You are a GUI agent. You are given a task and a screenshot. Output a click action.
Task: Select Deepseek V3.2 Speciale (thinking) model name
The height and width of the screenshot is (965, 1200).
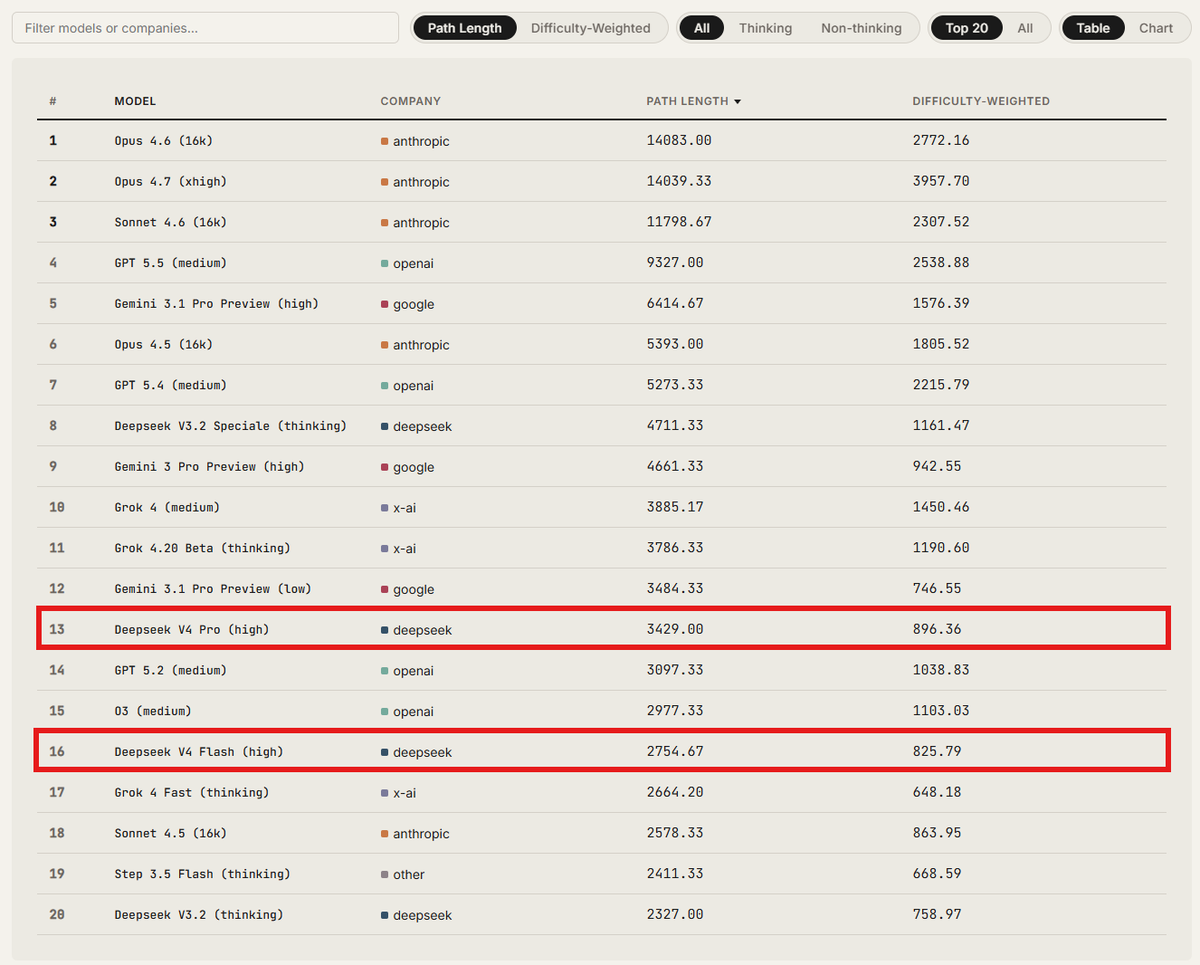(230, 426)
